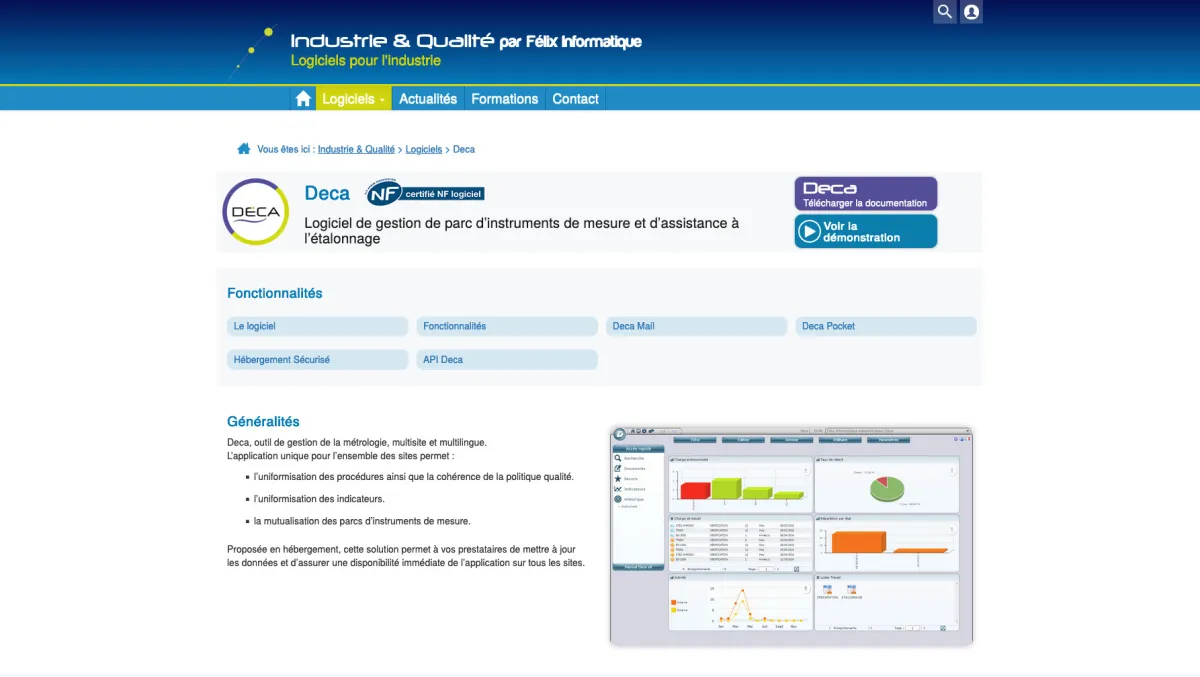Follow the Logiciels breadcrumb link
This screenshot has height=677, width=1200.
pyautogui.click(x=424, y=149)
